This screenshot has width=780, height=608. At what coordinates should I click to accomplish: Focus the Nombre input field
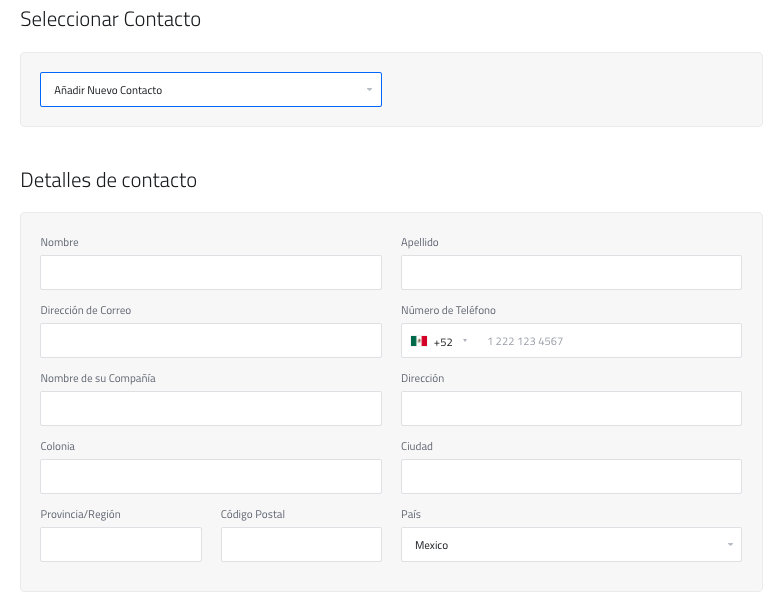[x=211, y=272]
